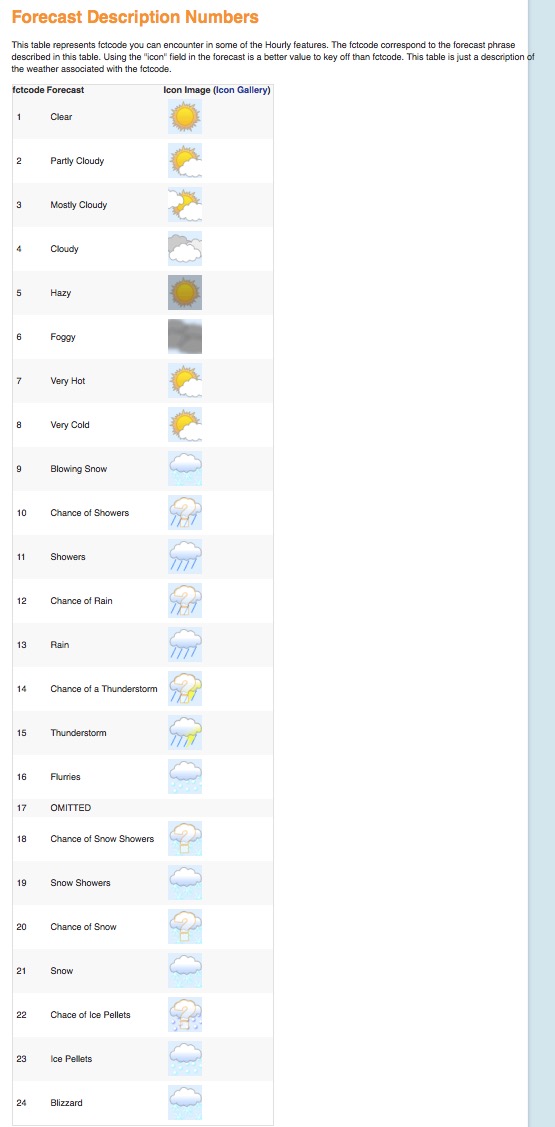Click the Flurries icon image

click(185, 776)
